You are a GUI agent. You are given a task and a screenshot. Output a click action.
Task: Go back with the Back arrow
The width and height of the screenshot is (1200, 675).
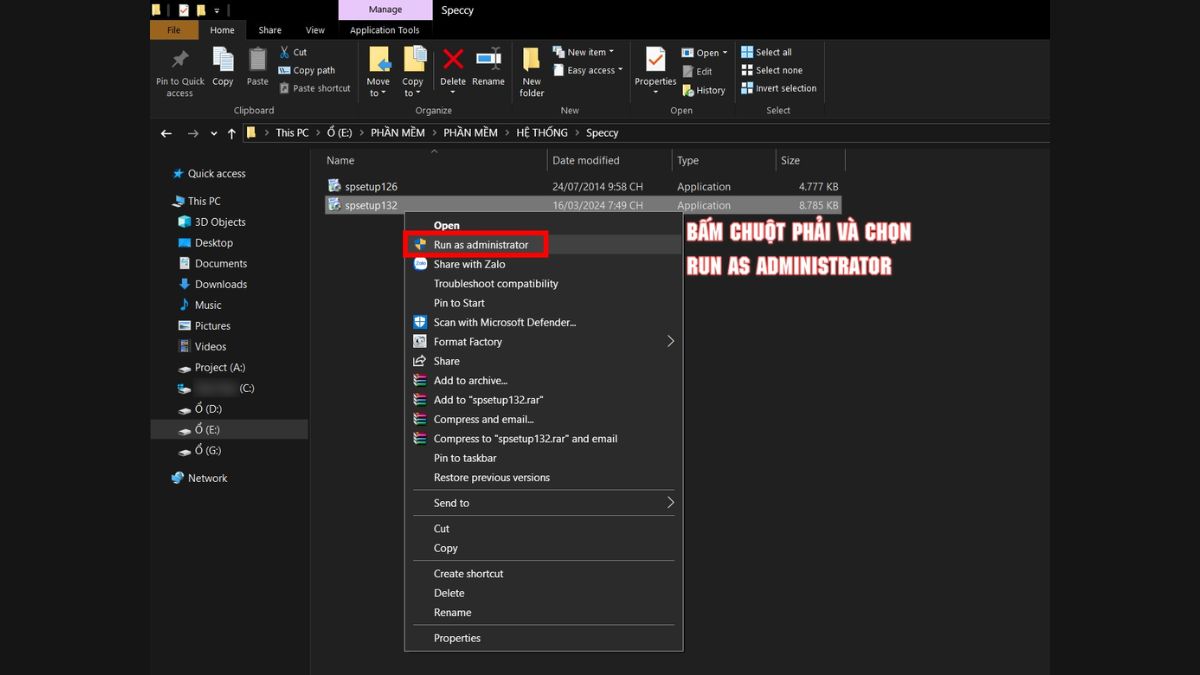(x=167, y=133)
